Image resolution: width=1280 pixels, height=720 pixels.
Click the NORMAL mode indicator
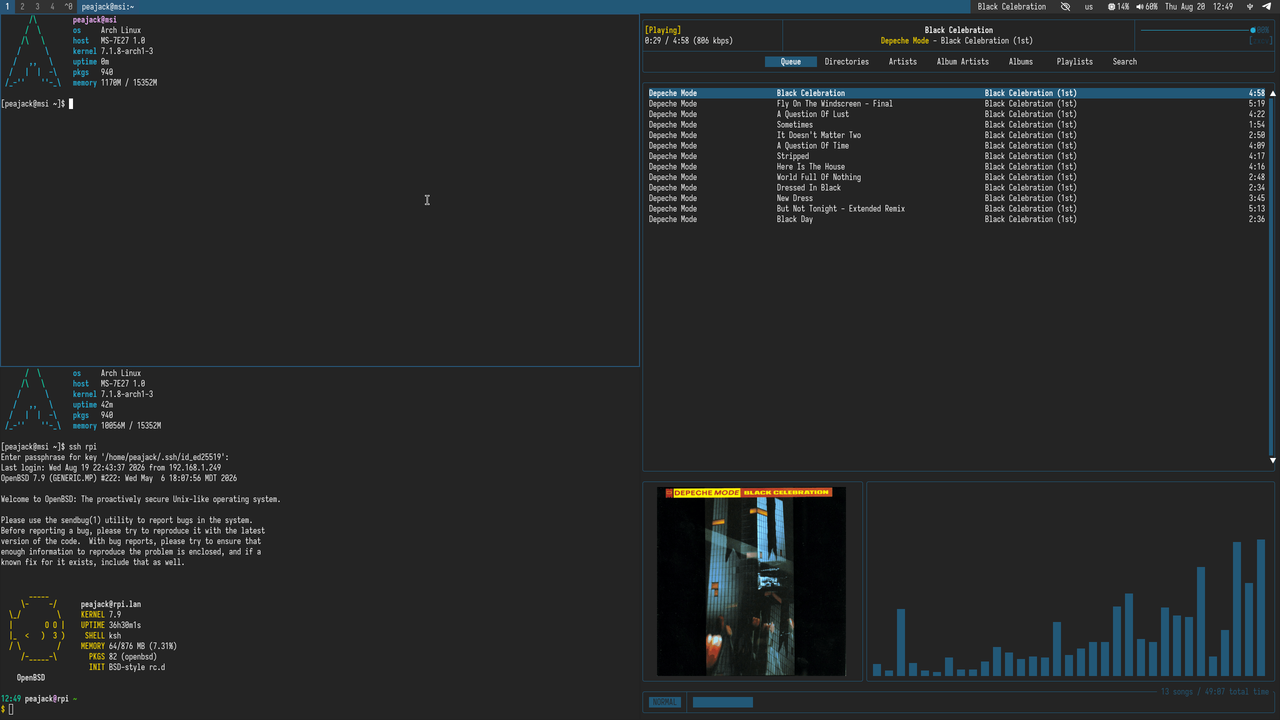click(x=664, y=702)
